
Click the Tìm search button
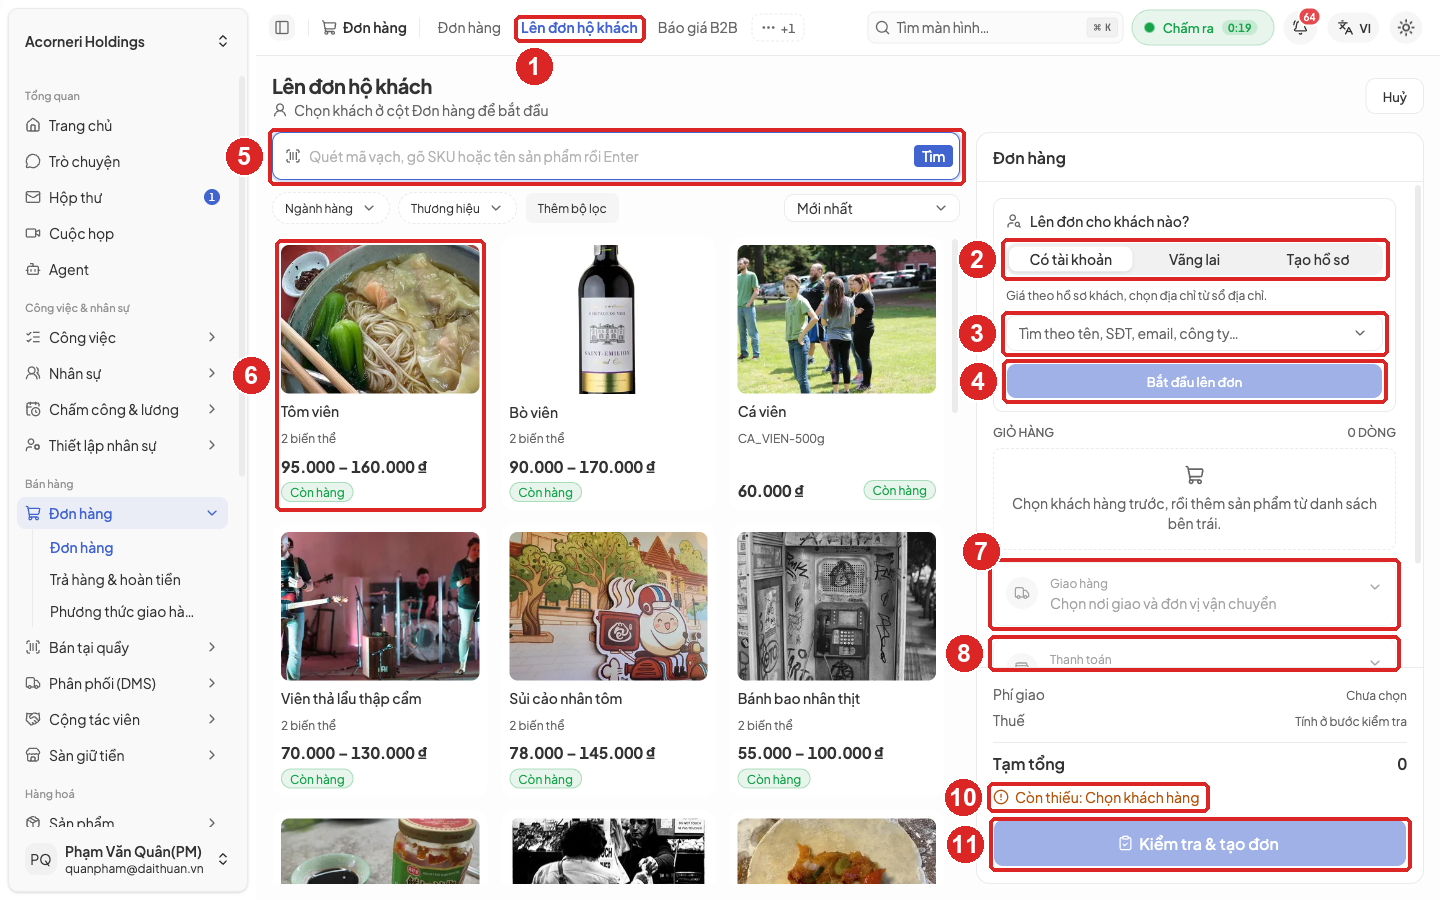coord(933,156)
